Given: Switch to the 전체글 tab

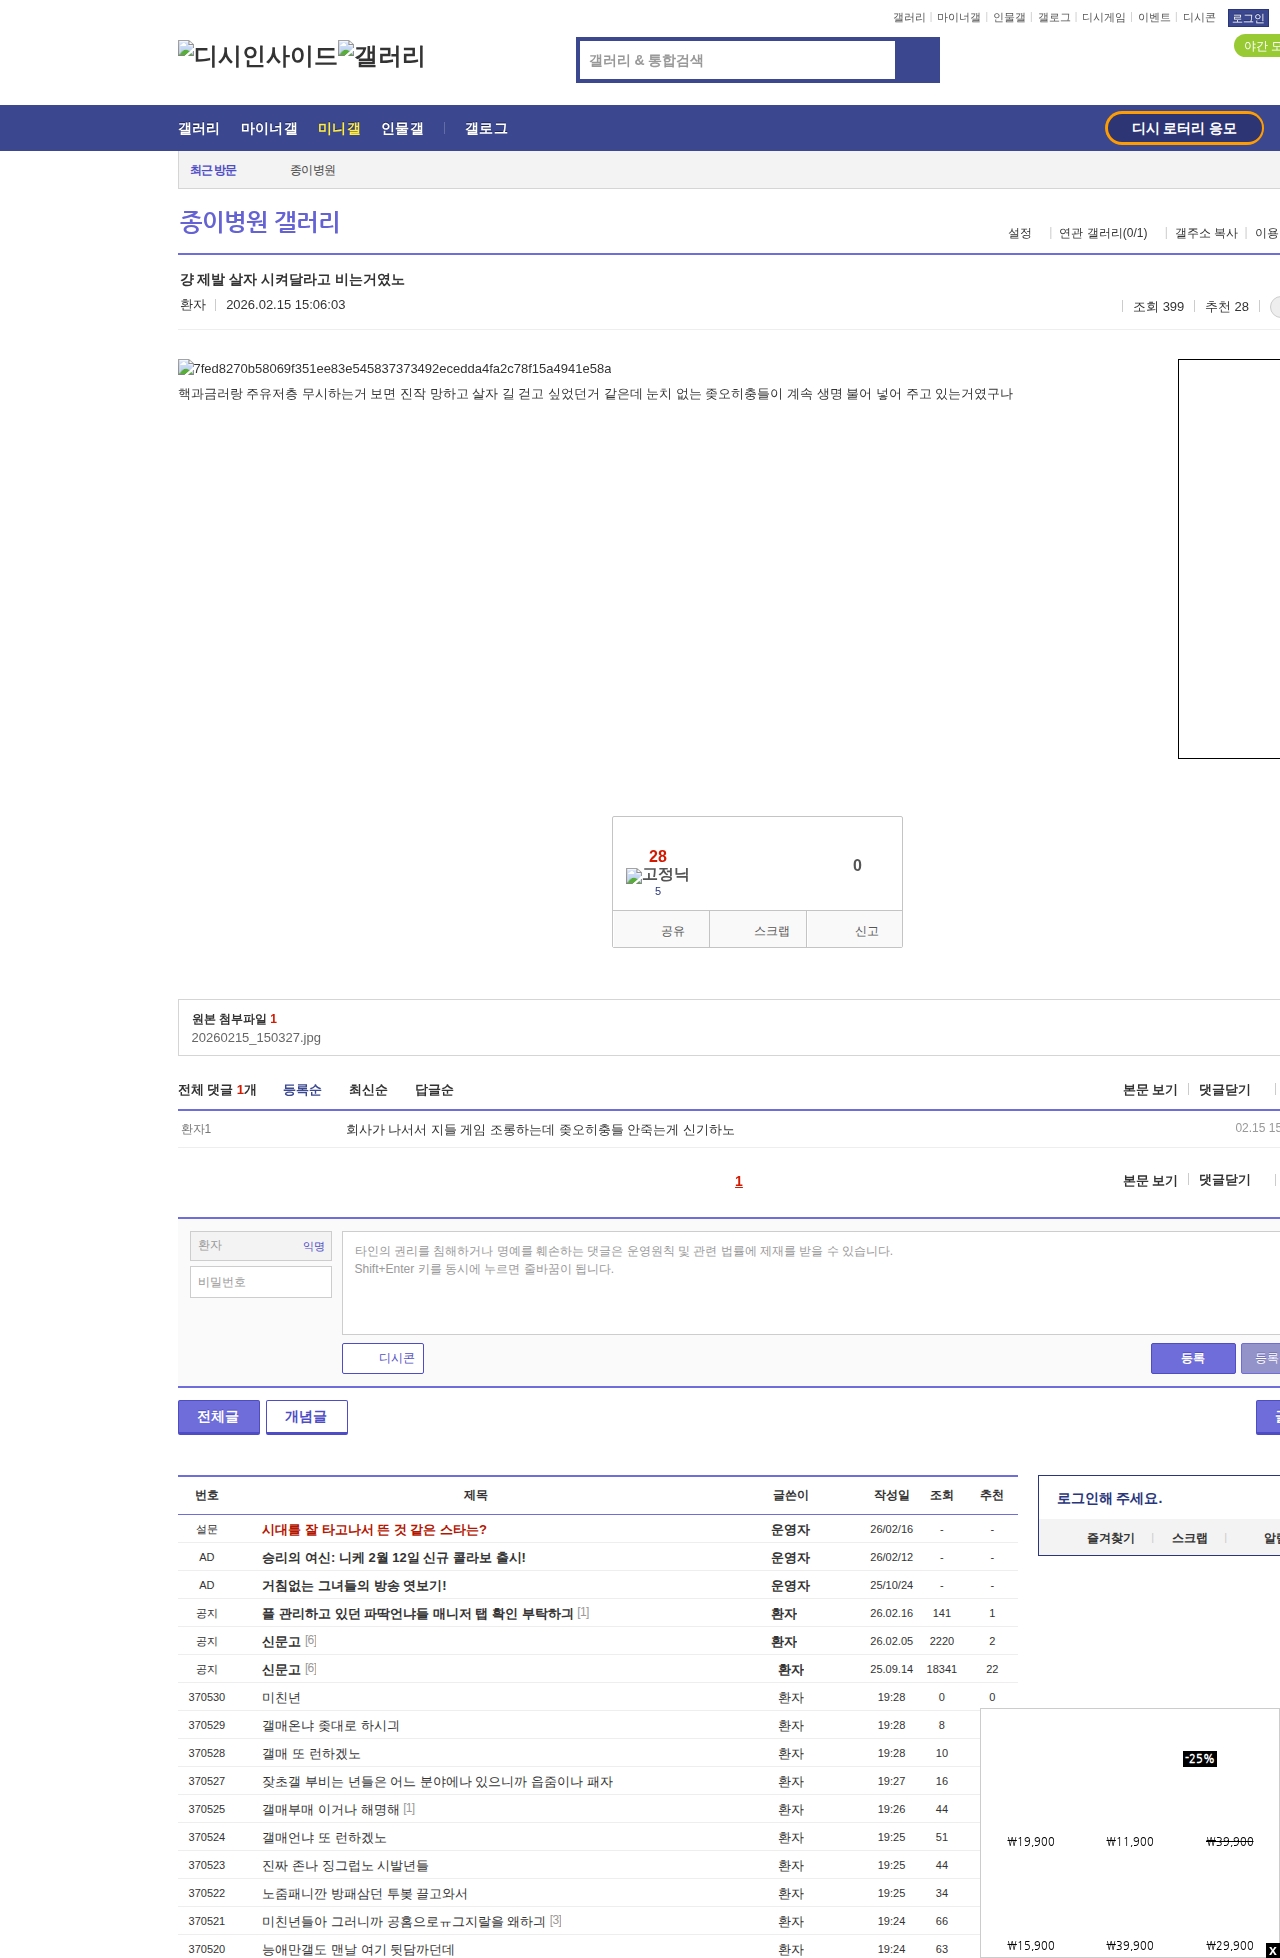Looking at the screenshot, I should (218, 1417).
